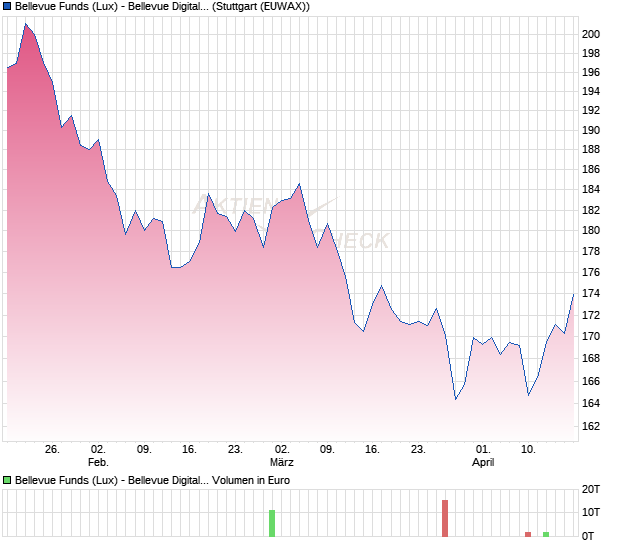
Task: Click the '162' price axis label
Action: click(591, 426)
